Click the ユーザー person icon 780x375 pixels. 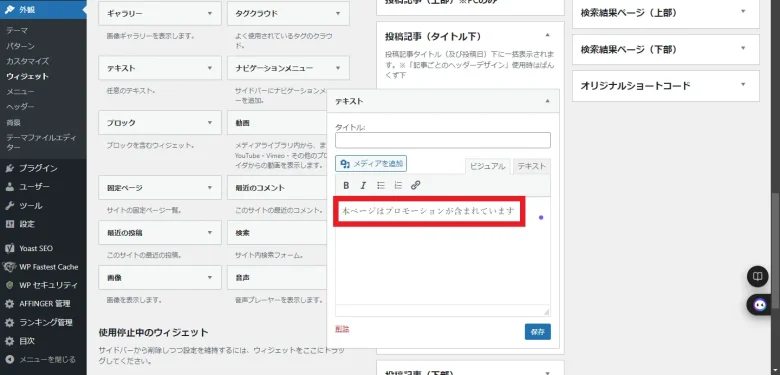click(9, 187)
